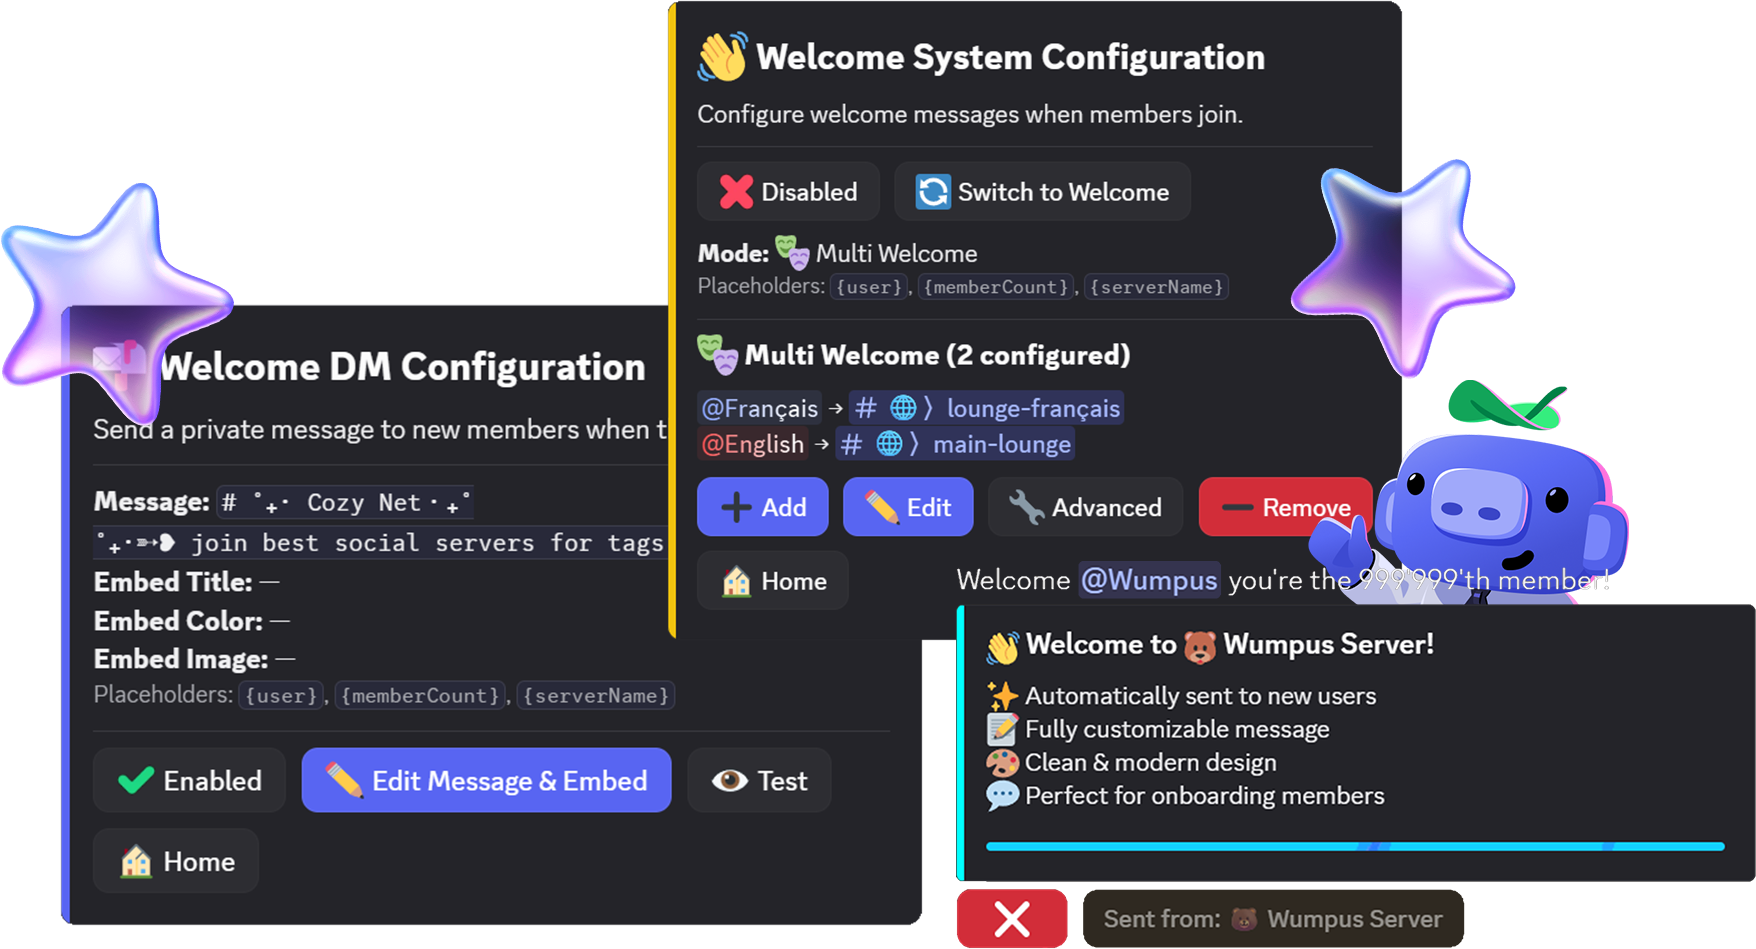Click the @Français role mention

pyautogui.click(x=758, y=407)
